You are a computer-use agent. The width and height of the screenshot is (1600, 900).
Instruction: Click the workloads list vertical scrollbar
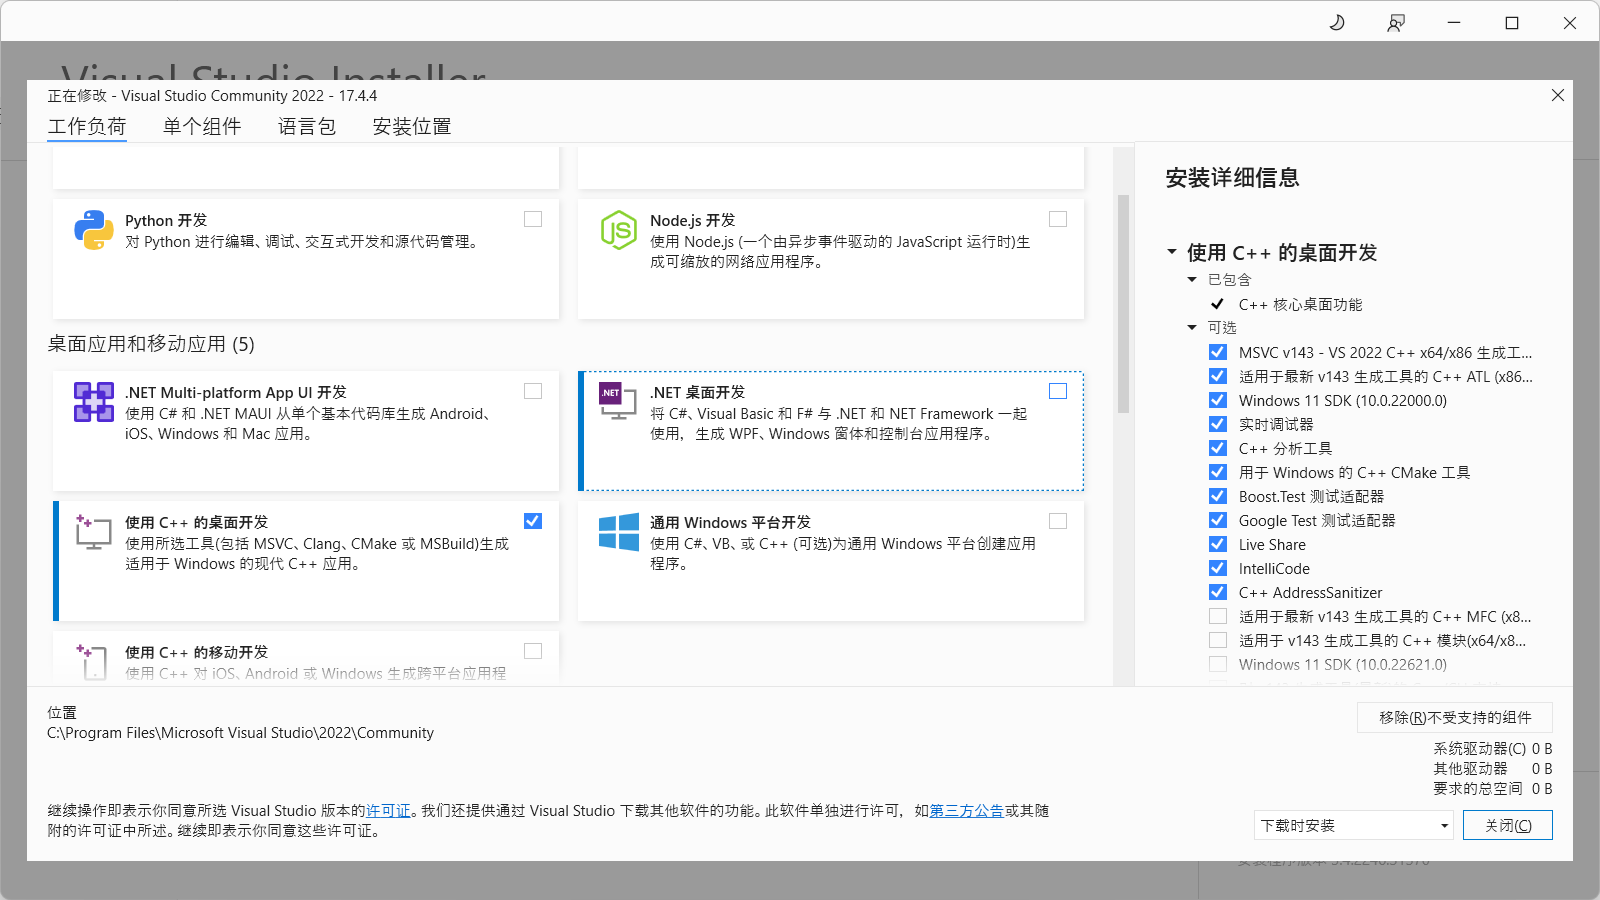coord(1123,304)
